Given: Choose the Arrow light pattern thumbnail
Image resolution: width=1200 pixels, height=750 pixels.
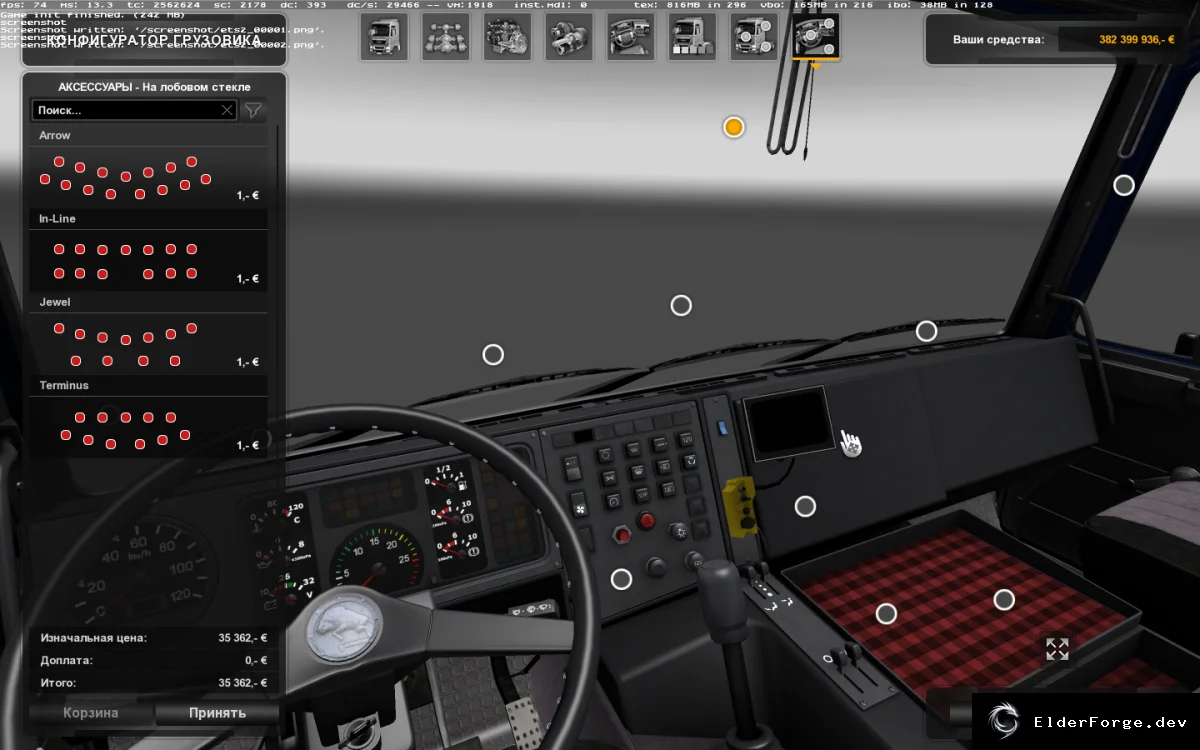Looking at the screenshot, I should (149, 176).
